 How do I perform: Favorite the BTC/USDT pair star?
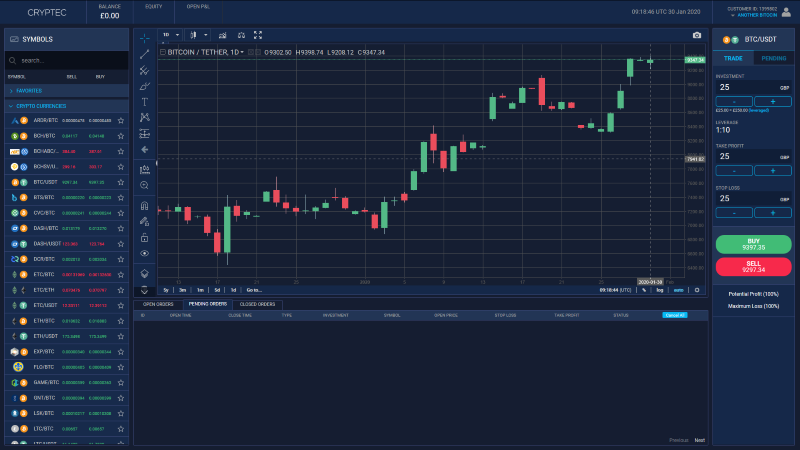pos(121,182)
